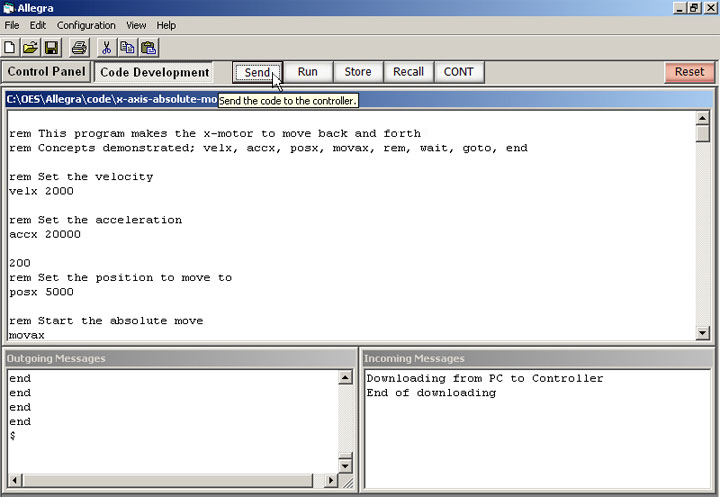The height and width of the screenshot is (497, 720).
Task: Send the code to the controller
Action: [x=257, y=72]
